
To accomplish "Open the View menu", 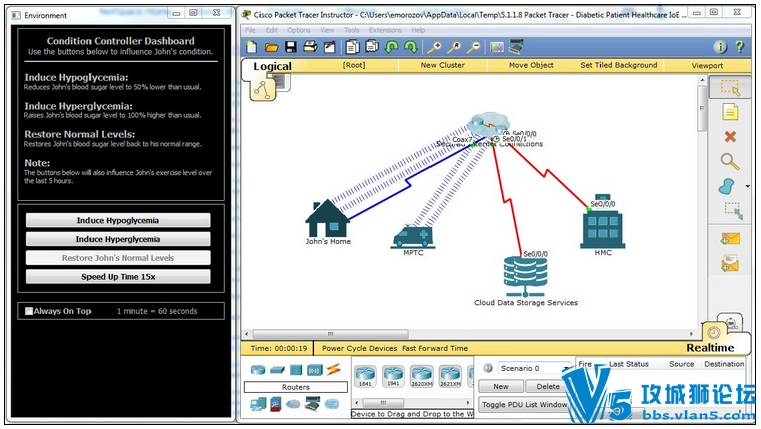I will (327, 30).
